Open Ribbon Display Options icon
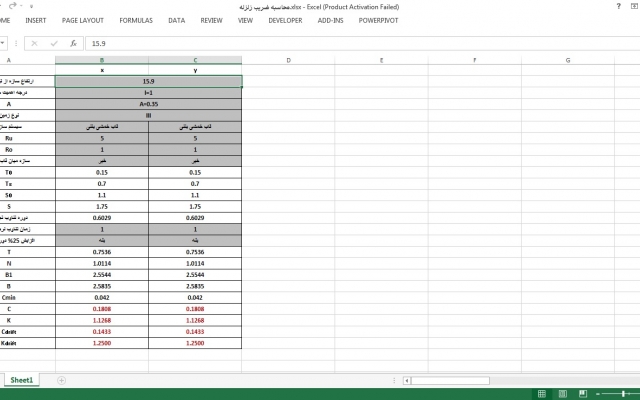The width and height of the screenshot is (640, 400). 634,6
